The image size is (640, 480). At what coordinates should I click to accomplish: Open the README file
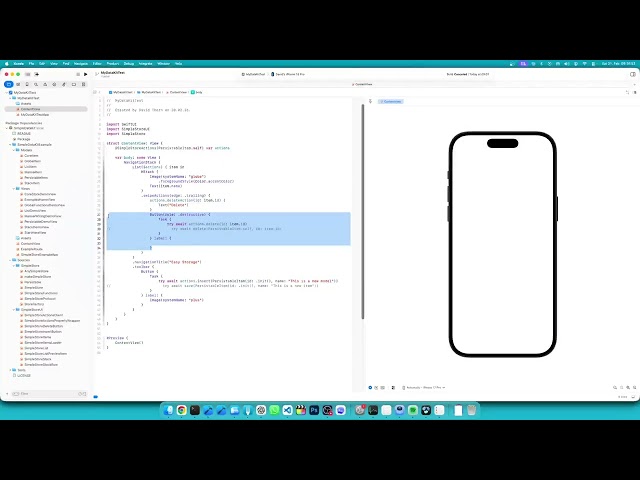pos(24,133)
